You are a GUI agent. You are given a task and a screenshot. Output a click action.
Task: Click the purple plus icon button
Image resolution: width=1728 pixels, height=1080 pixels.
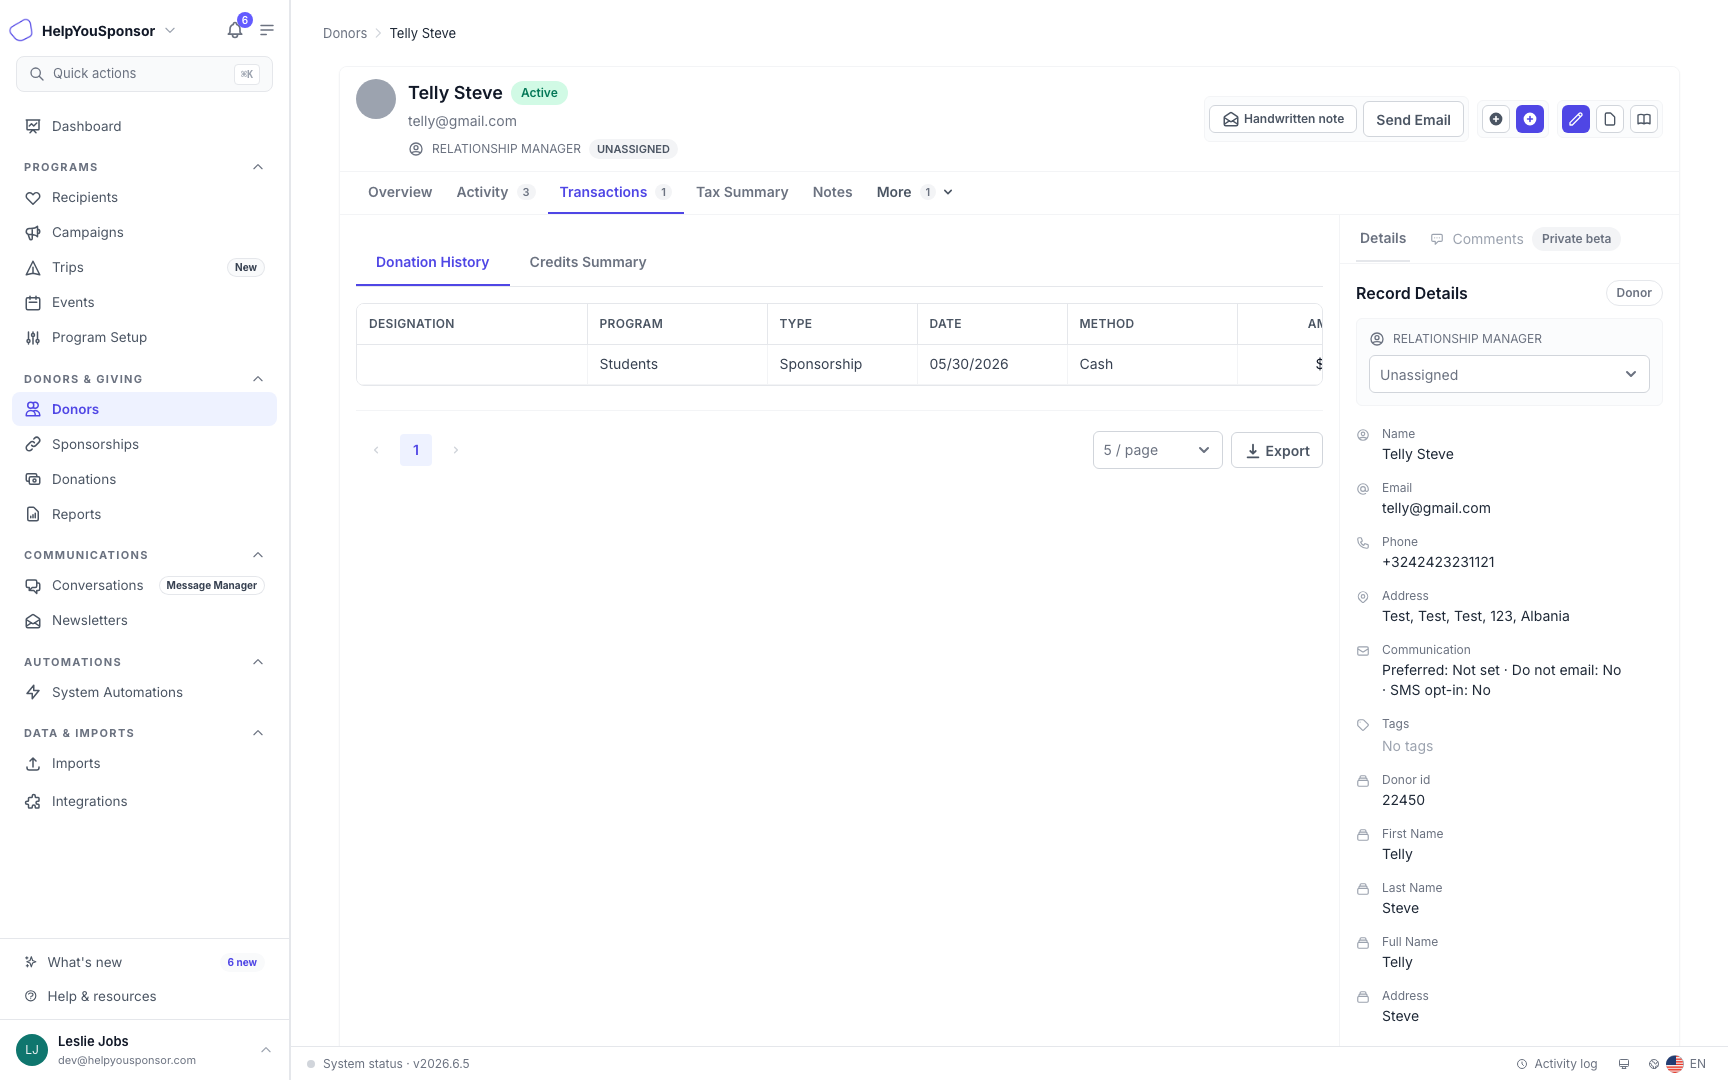pyautogui.click(x=1530, y=119)
